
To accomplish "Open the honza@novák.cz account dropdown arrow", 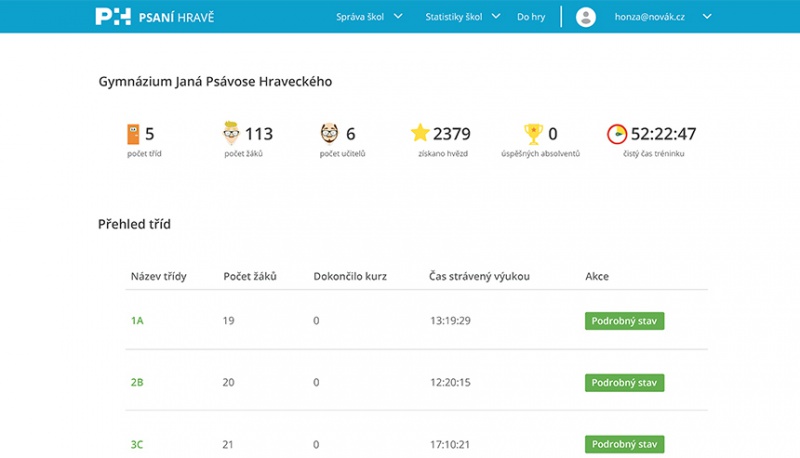I will tap(707, 16).
